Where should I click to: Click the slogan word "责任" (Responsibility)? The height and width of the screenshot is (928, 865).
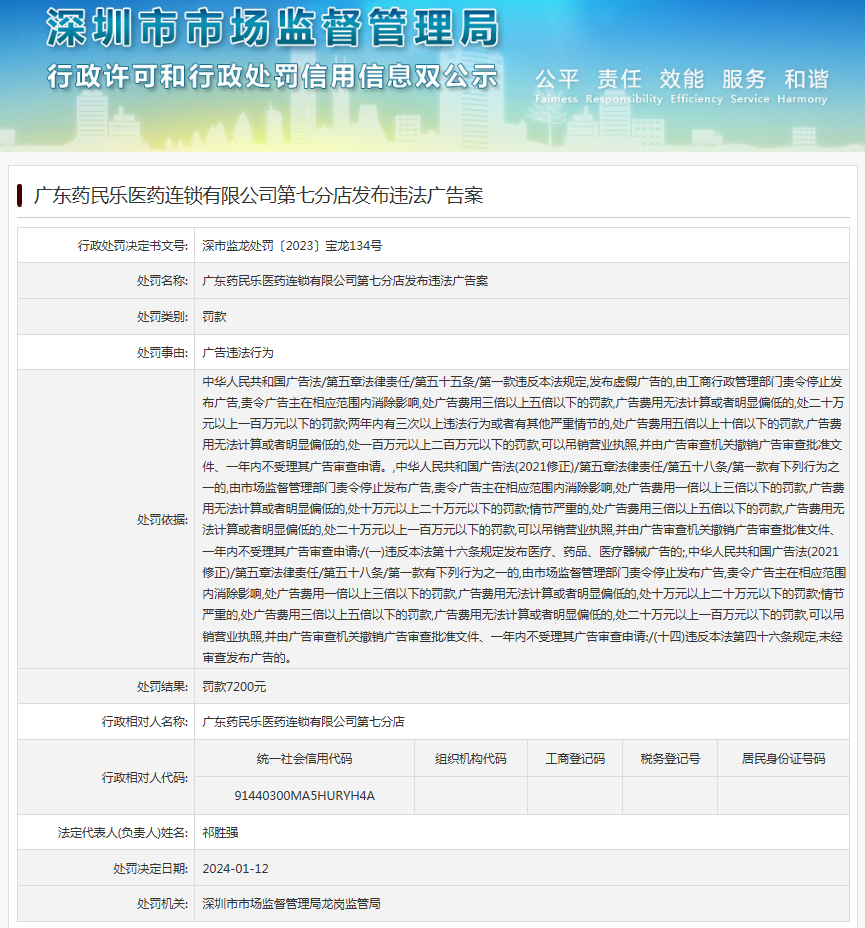(x=619, y=79)
